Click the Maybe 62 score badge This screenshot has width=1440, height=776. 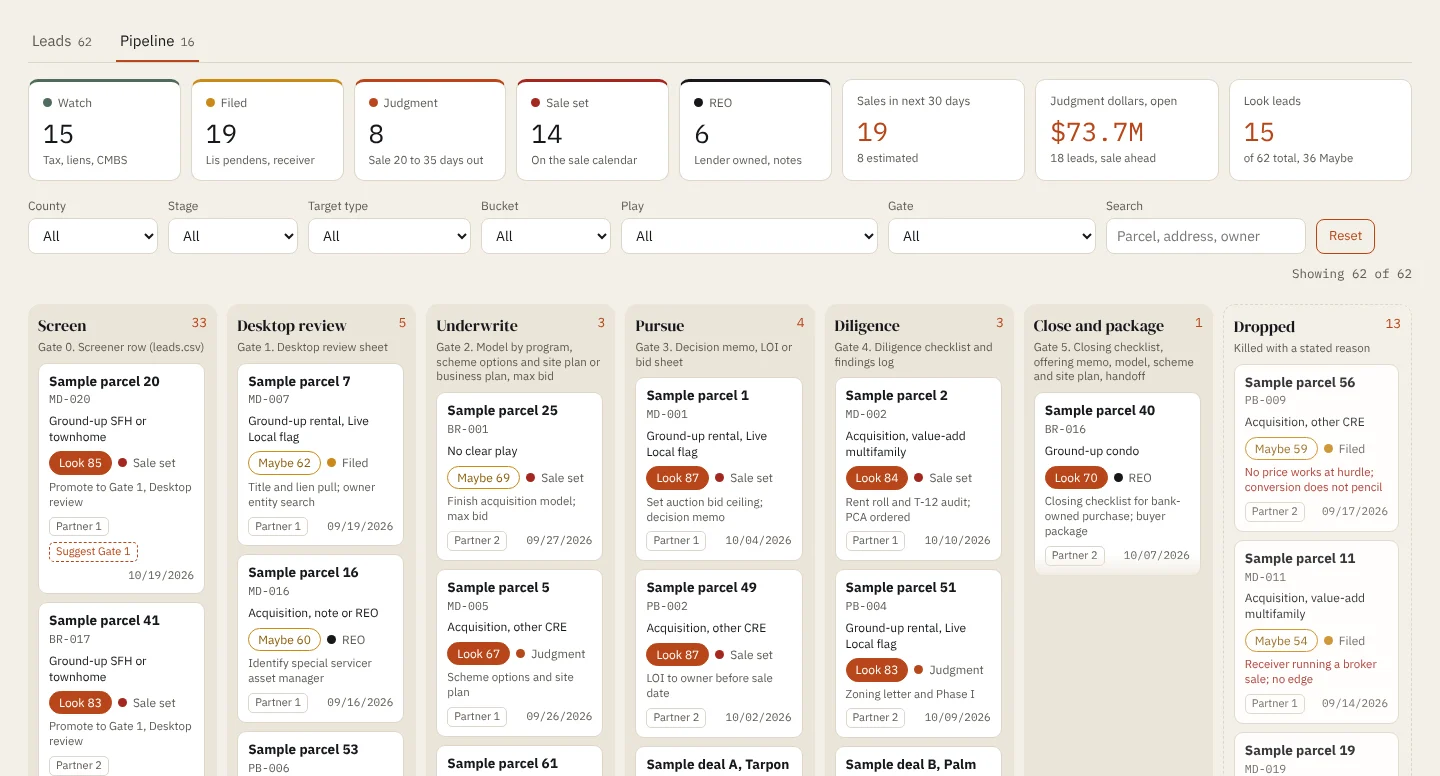[x=284, y=463]
